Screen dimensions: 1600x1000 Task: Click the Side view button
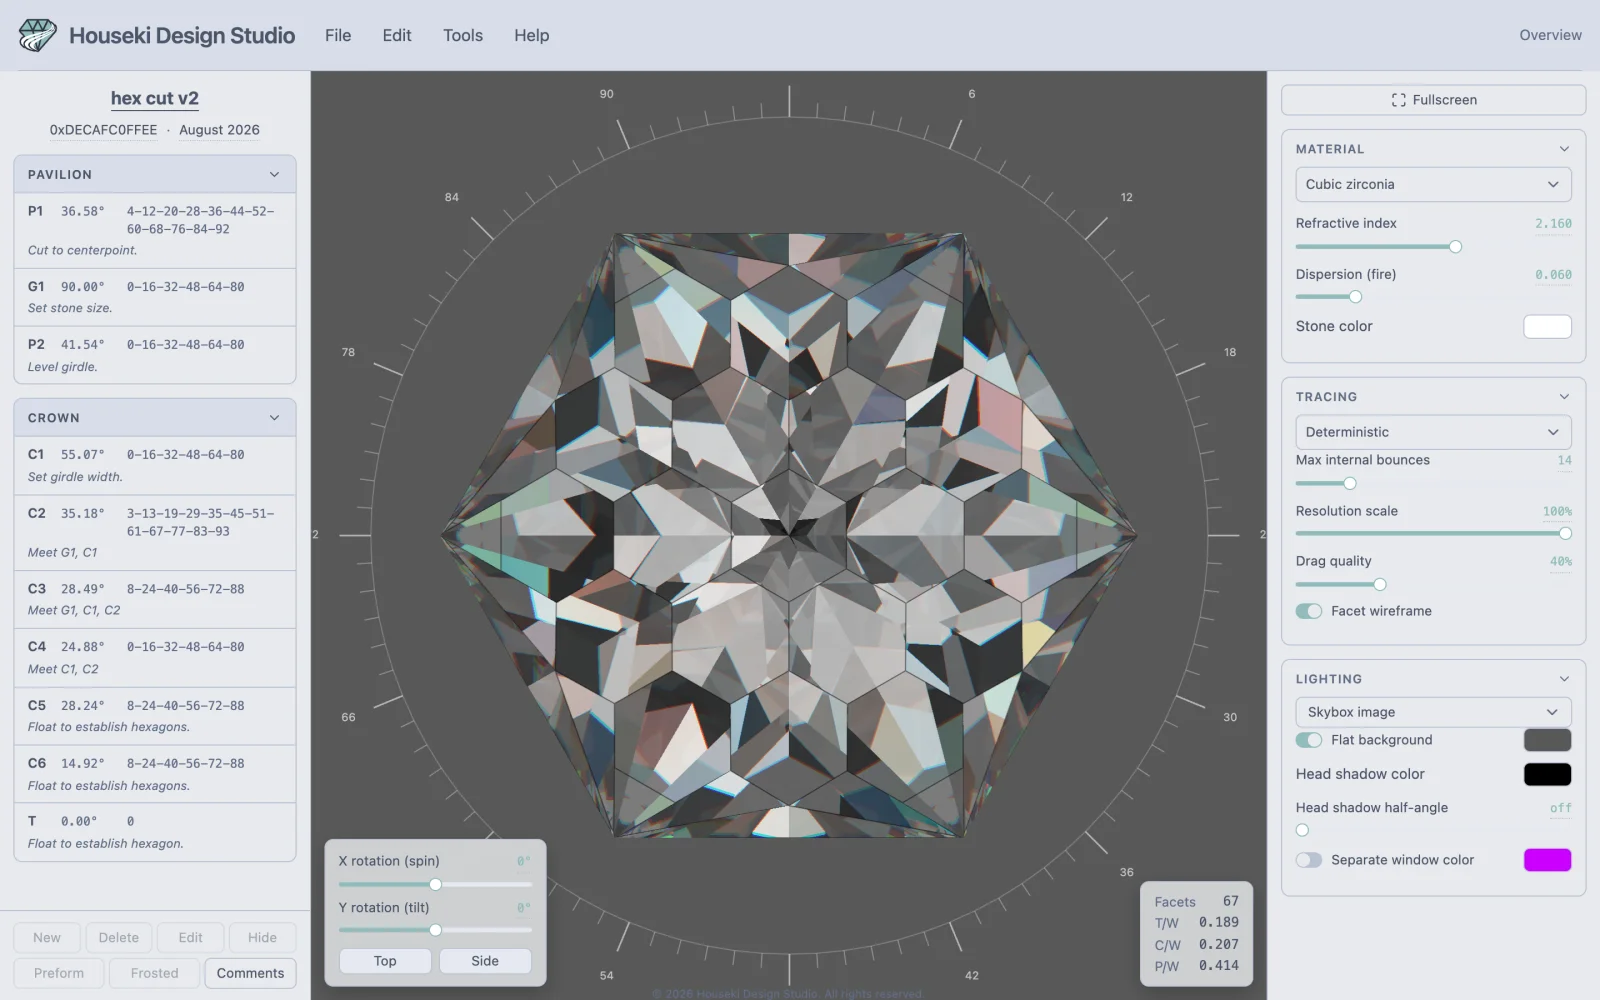[x=485, y=961]
